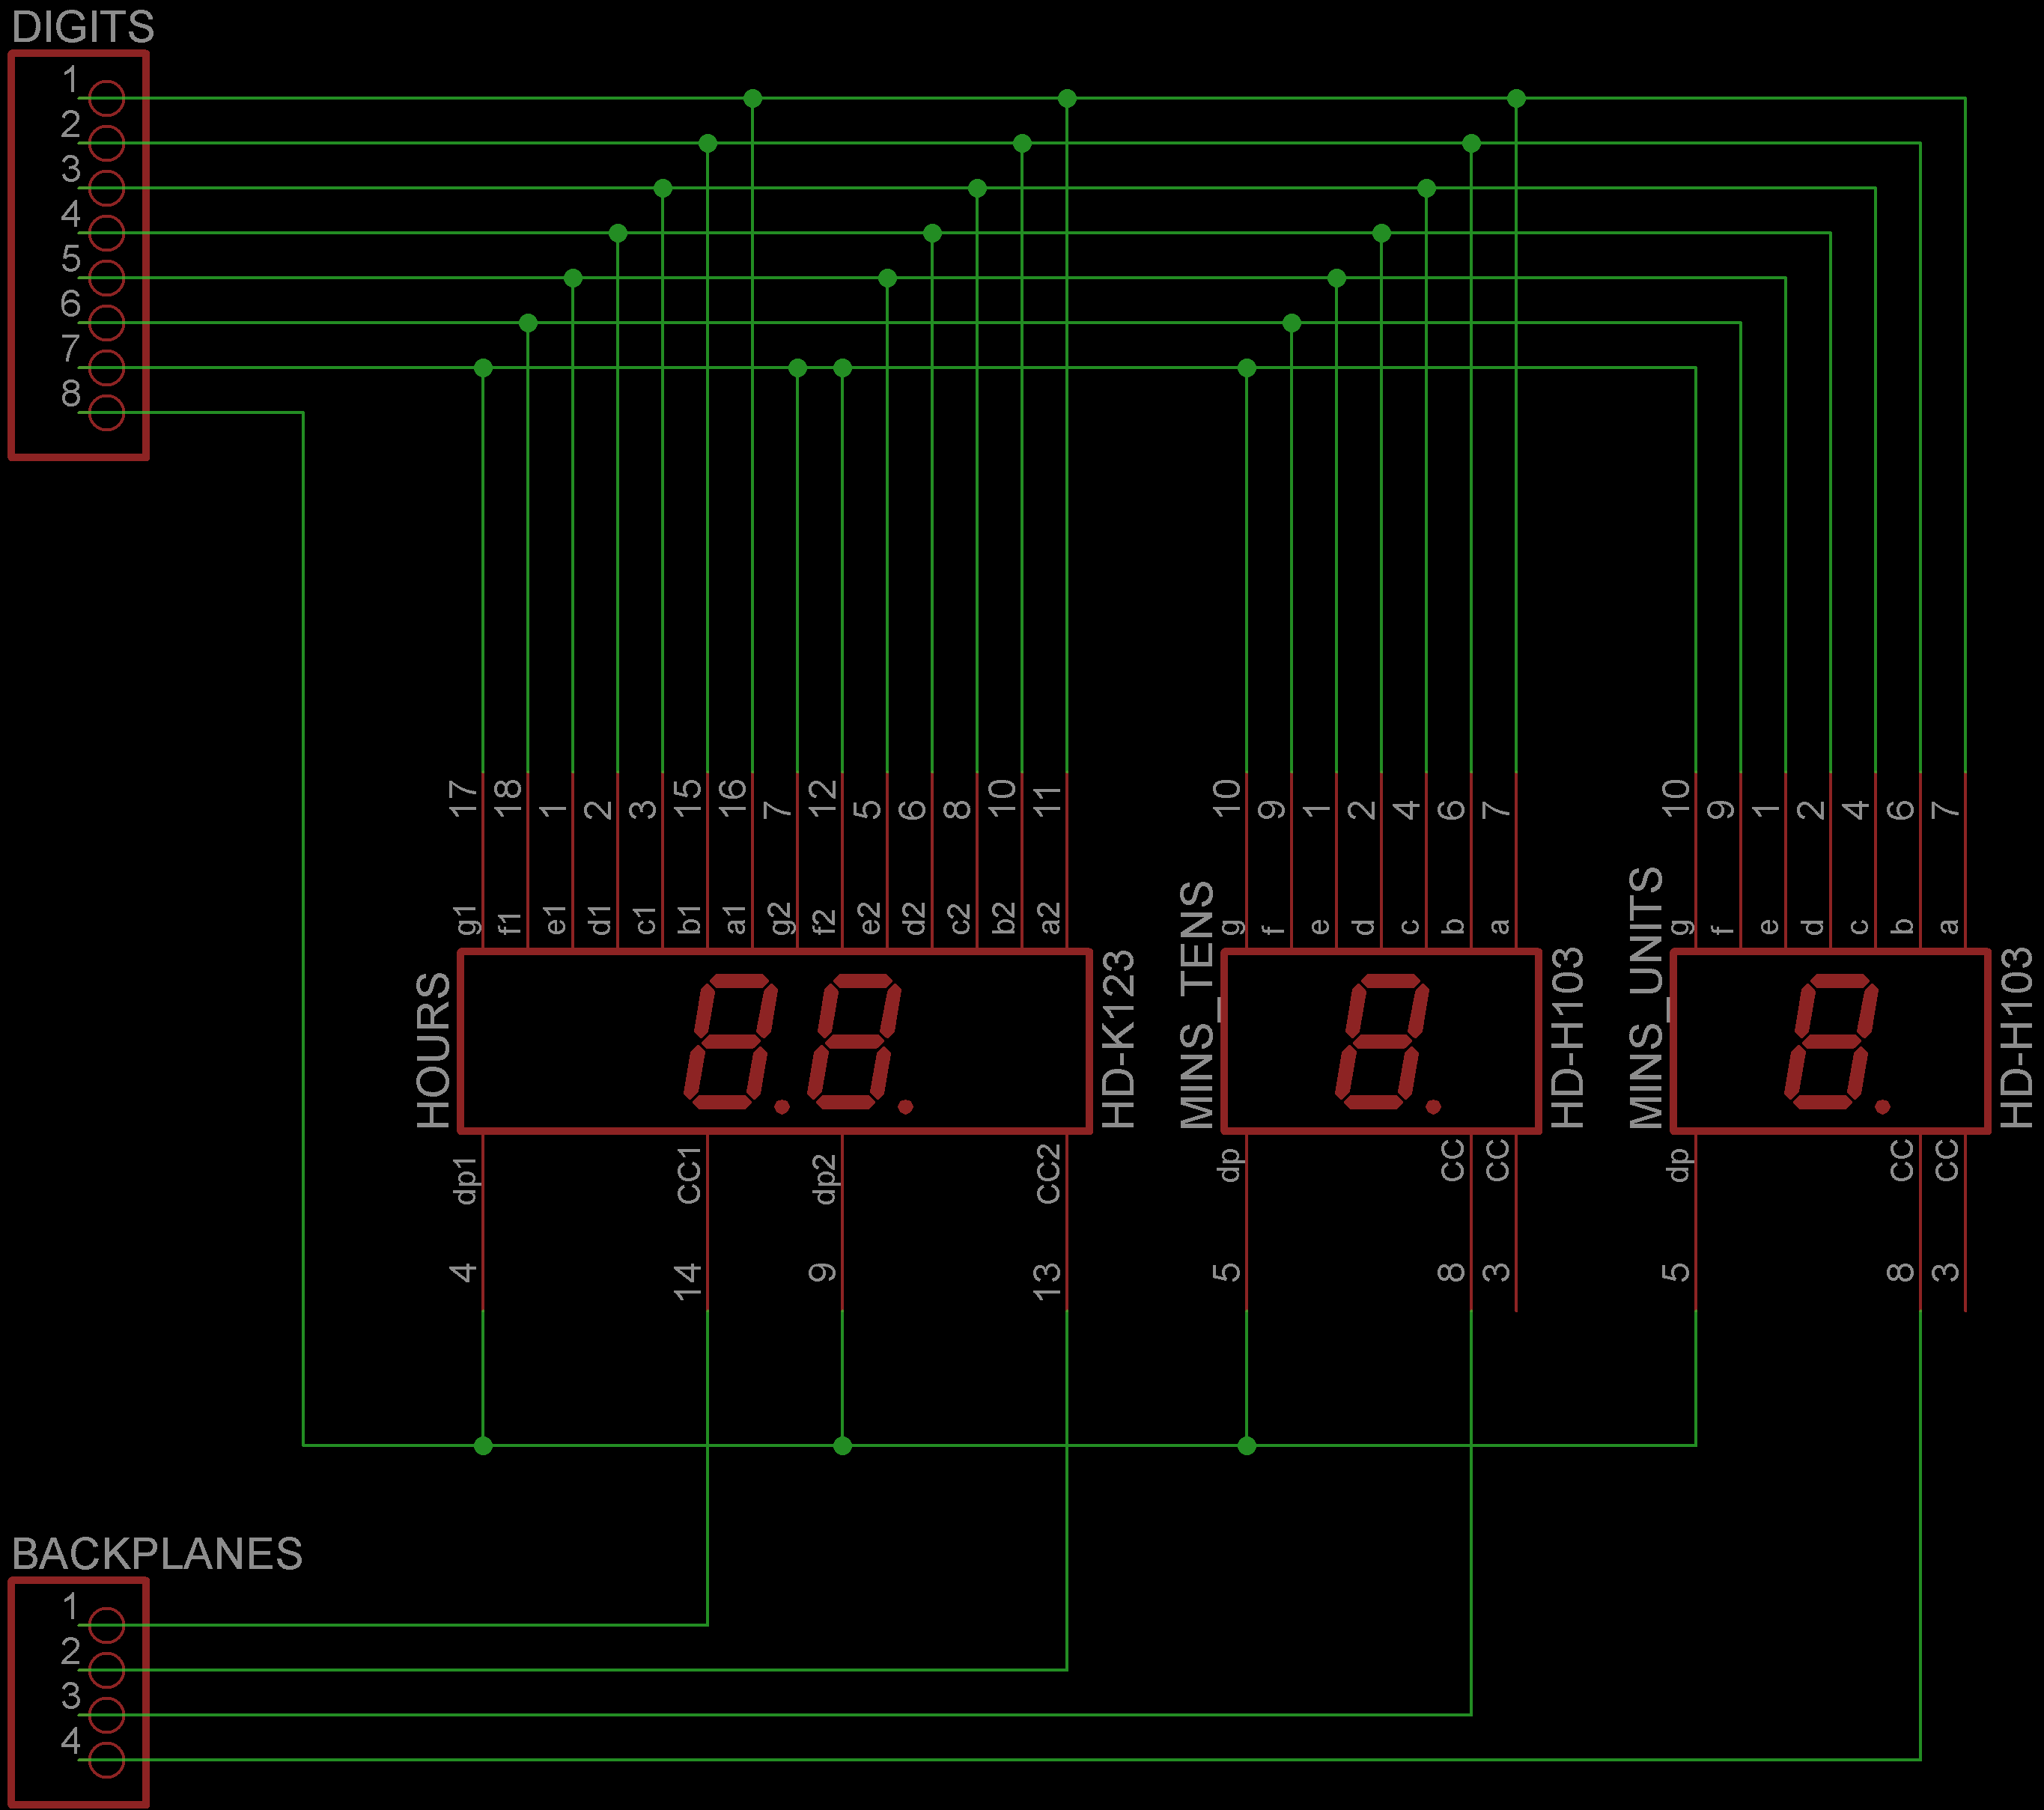Pick pin 4 circle of DIGITS connector
This screenshot has width=2044, height=1810.
click(107, 233)
